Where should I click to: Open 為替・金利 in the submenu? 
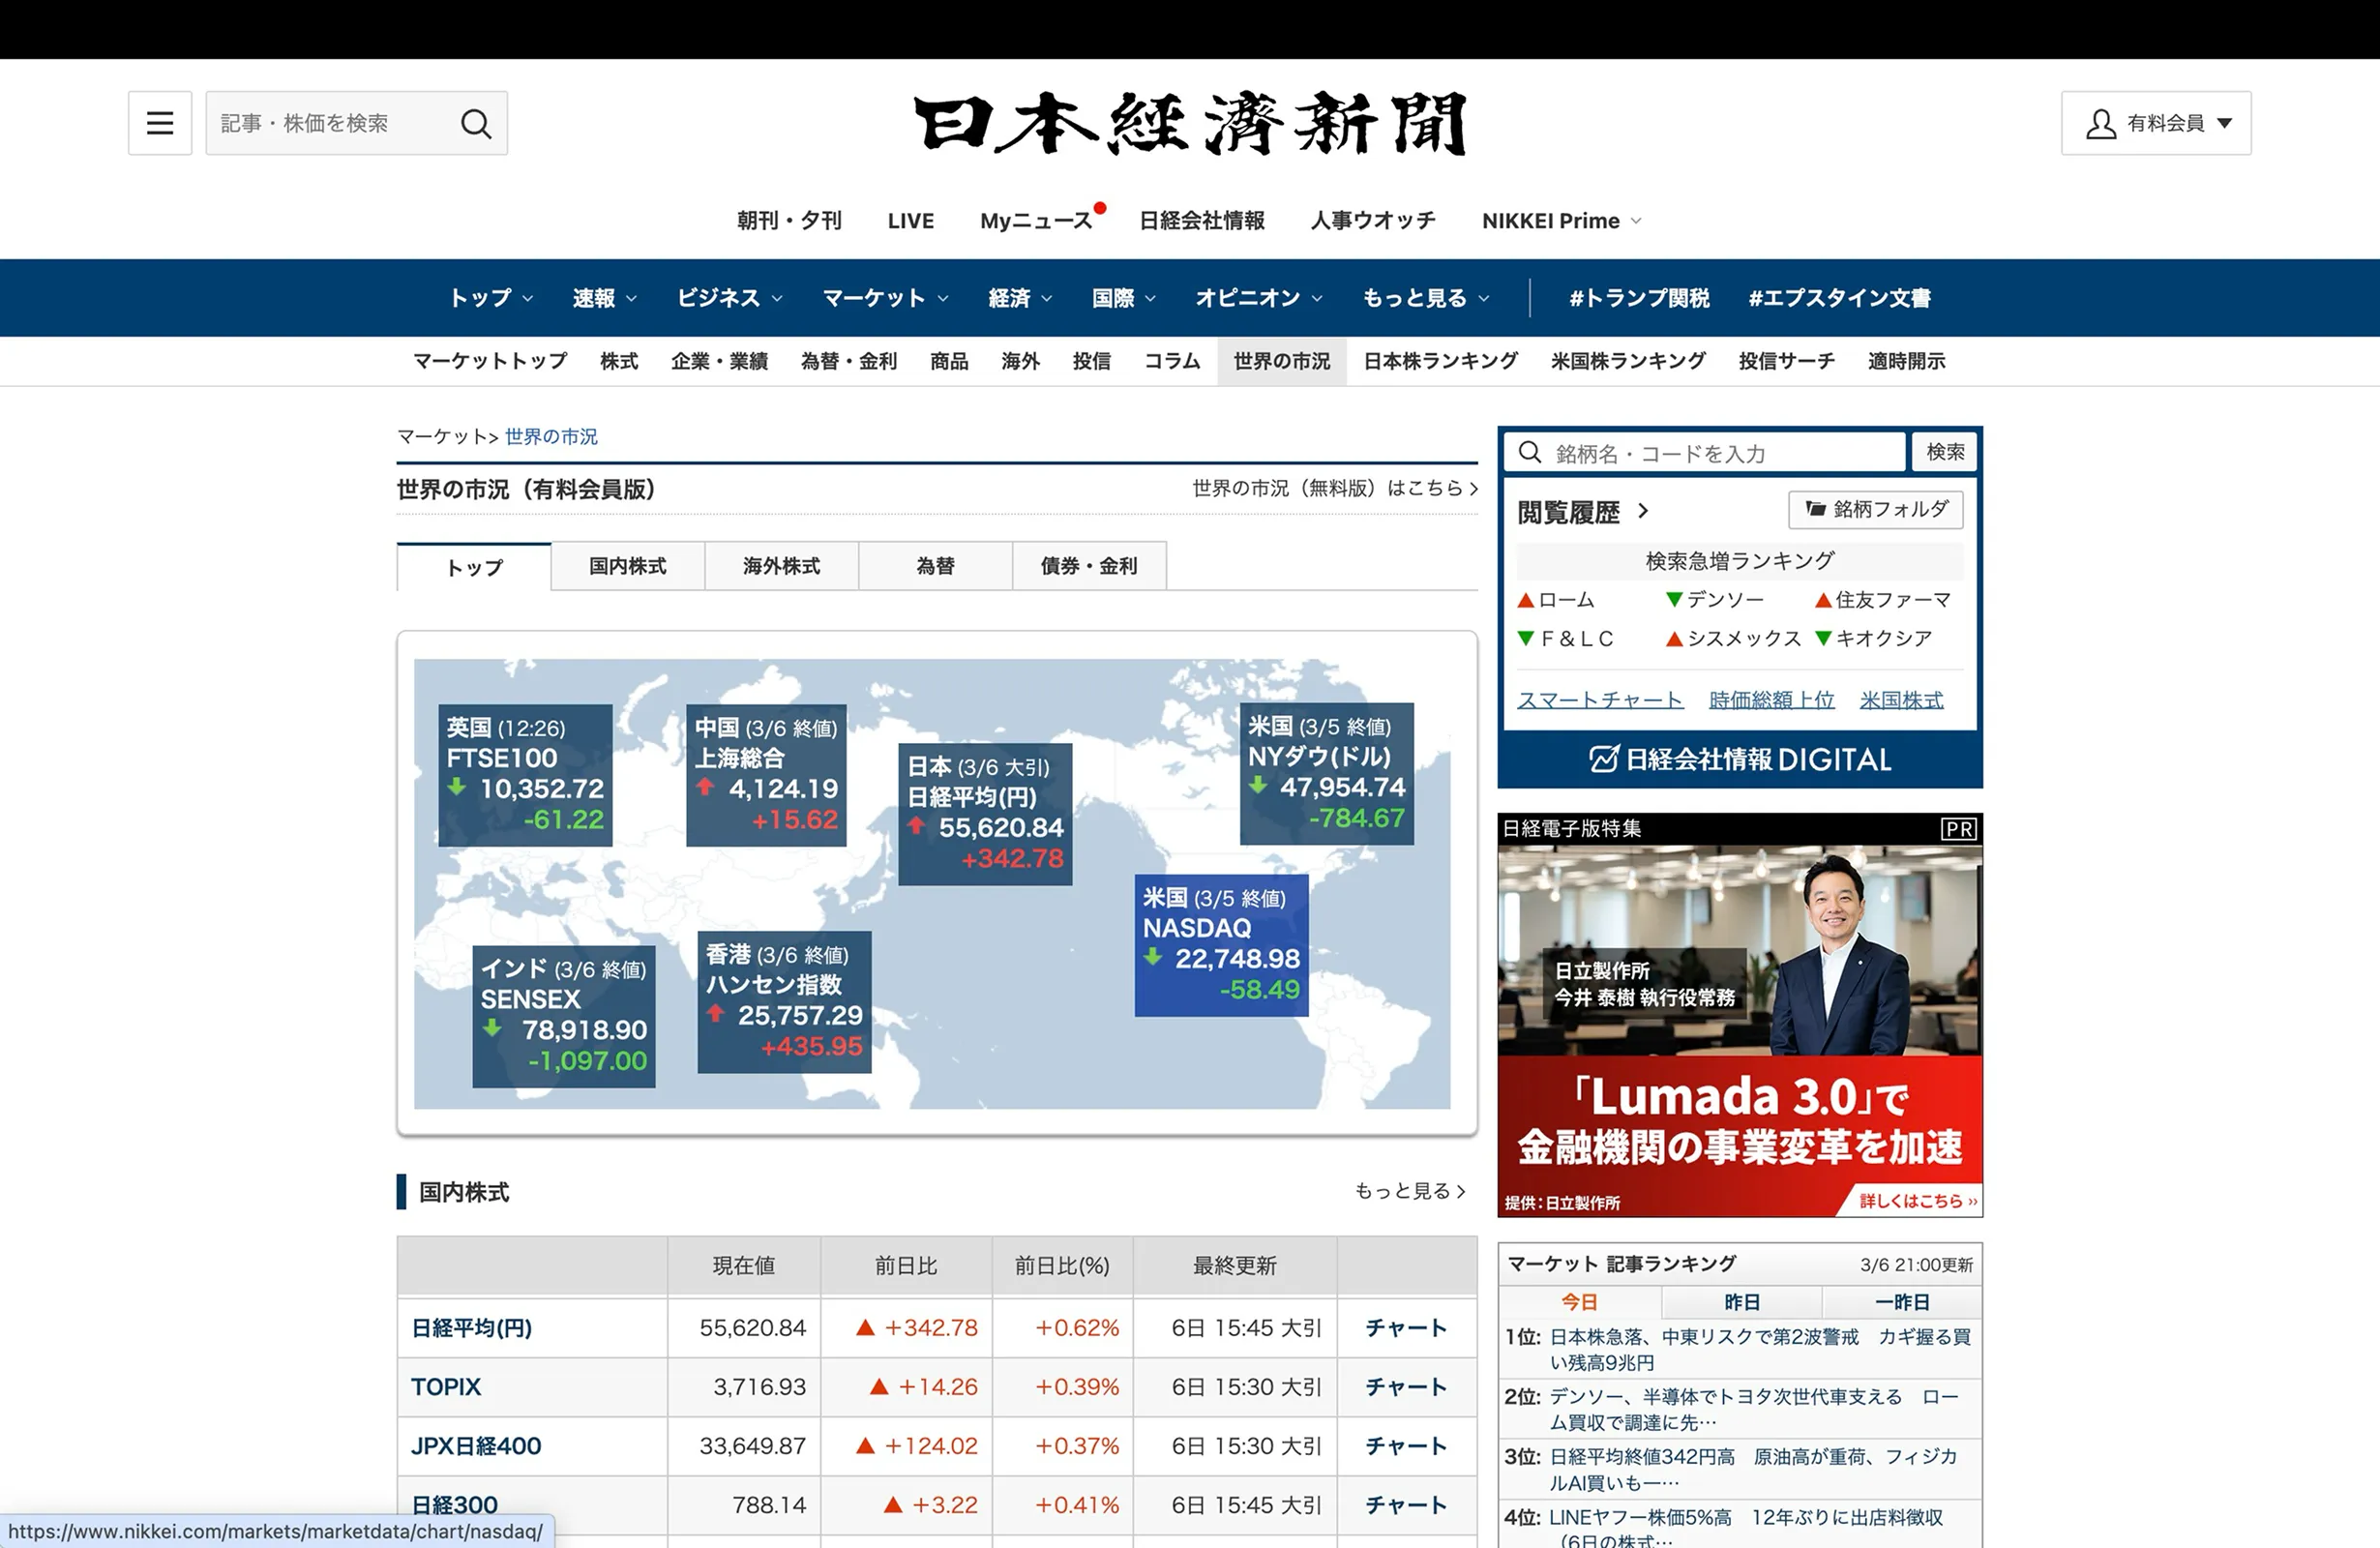pos(849,361)
